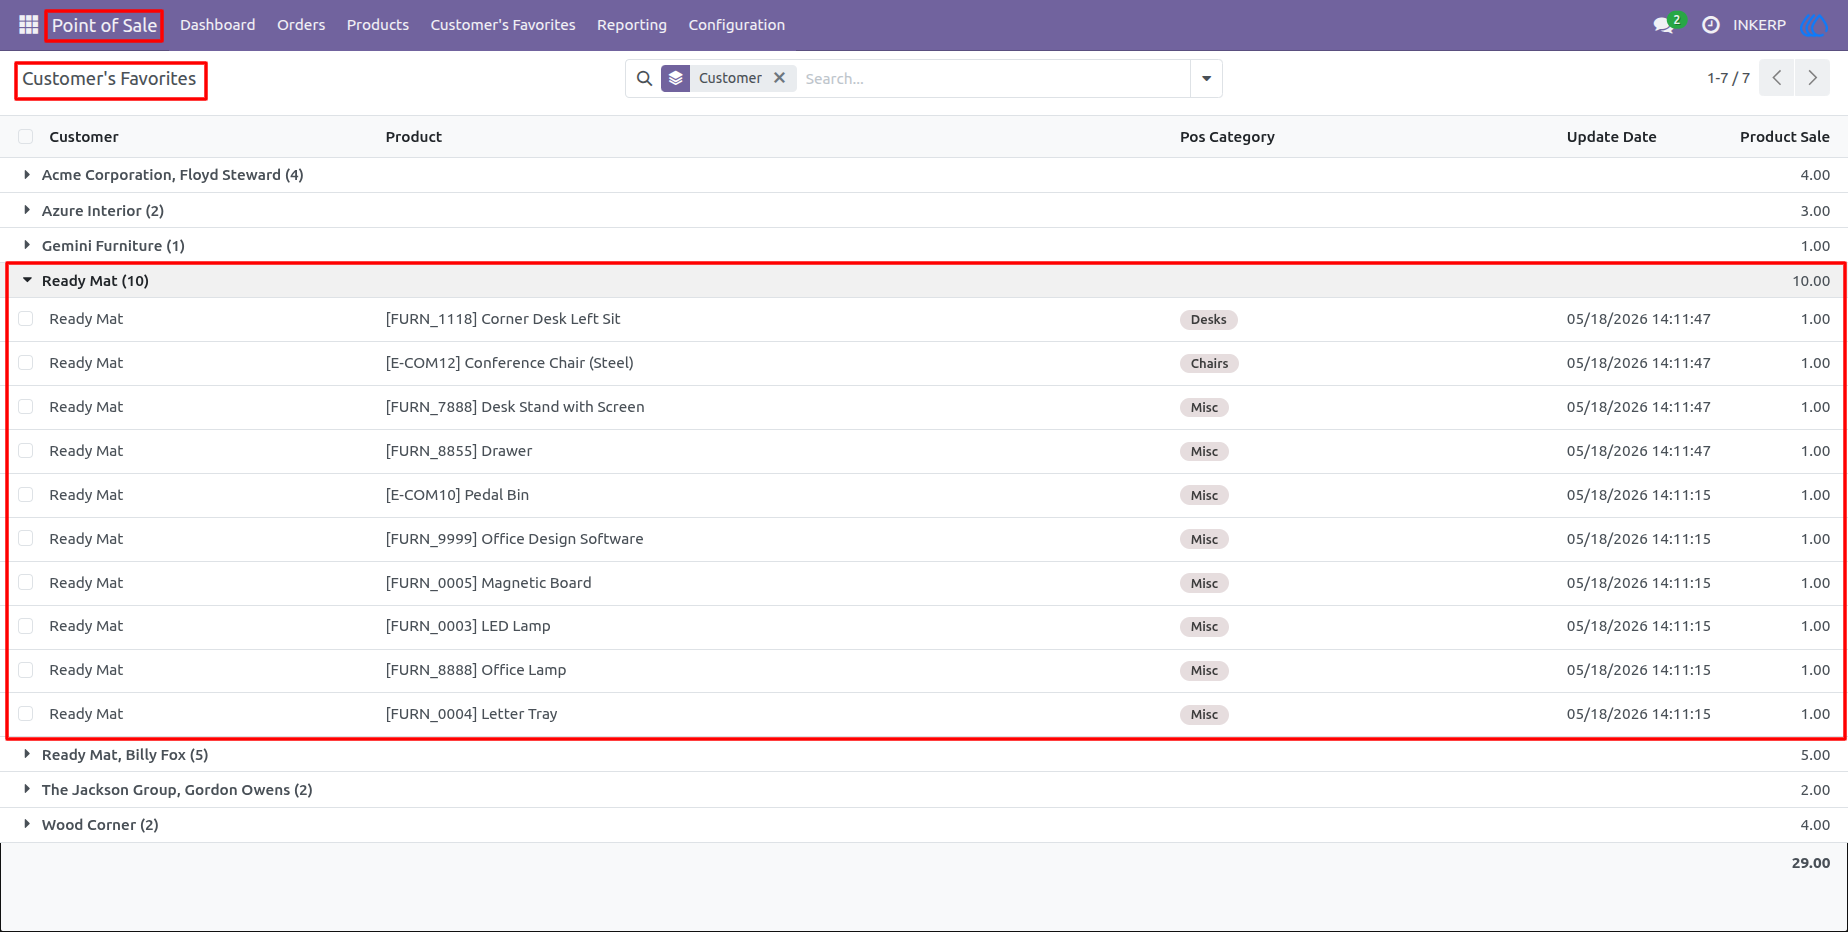Screen dimensions: 1848x932
Task: Toggle the select-all checkbox in the header
Action: point(26,137)
